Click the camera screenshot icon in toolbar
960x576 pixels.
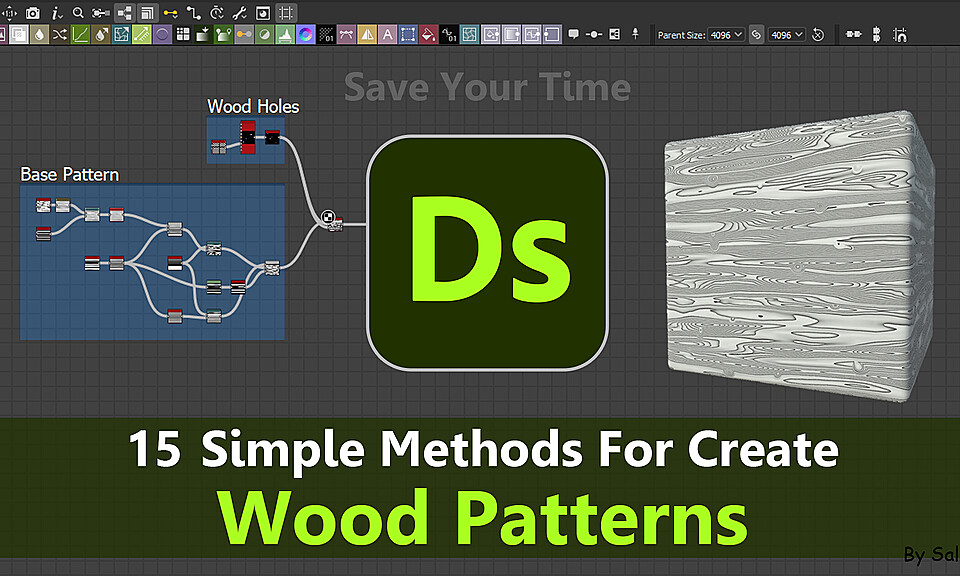point(32,12)
